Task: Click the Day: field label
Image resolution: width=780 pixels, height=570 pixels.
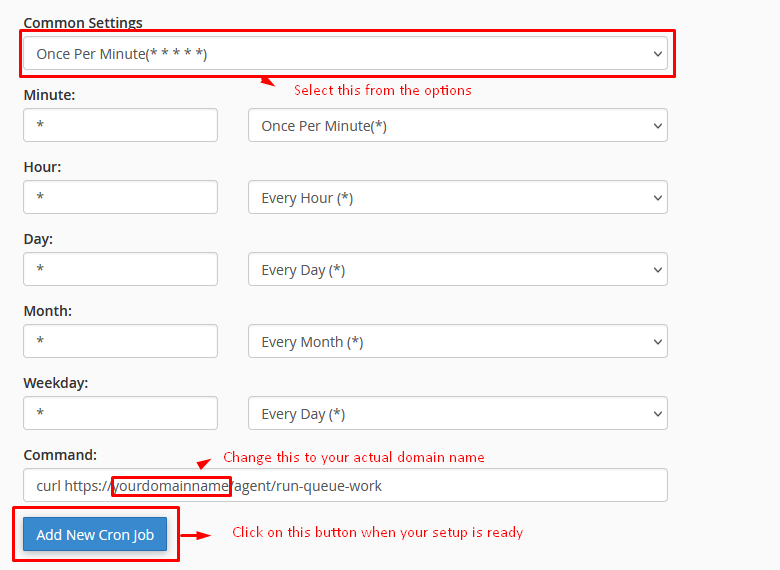Action: [38, 239]
